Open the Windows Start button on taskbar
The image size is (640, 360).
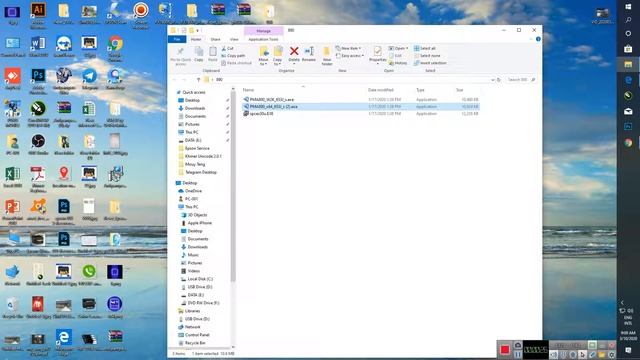[x=628, y=7]
